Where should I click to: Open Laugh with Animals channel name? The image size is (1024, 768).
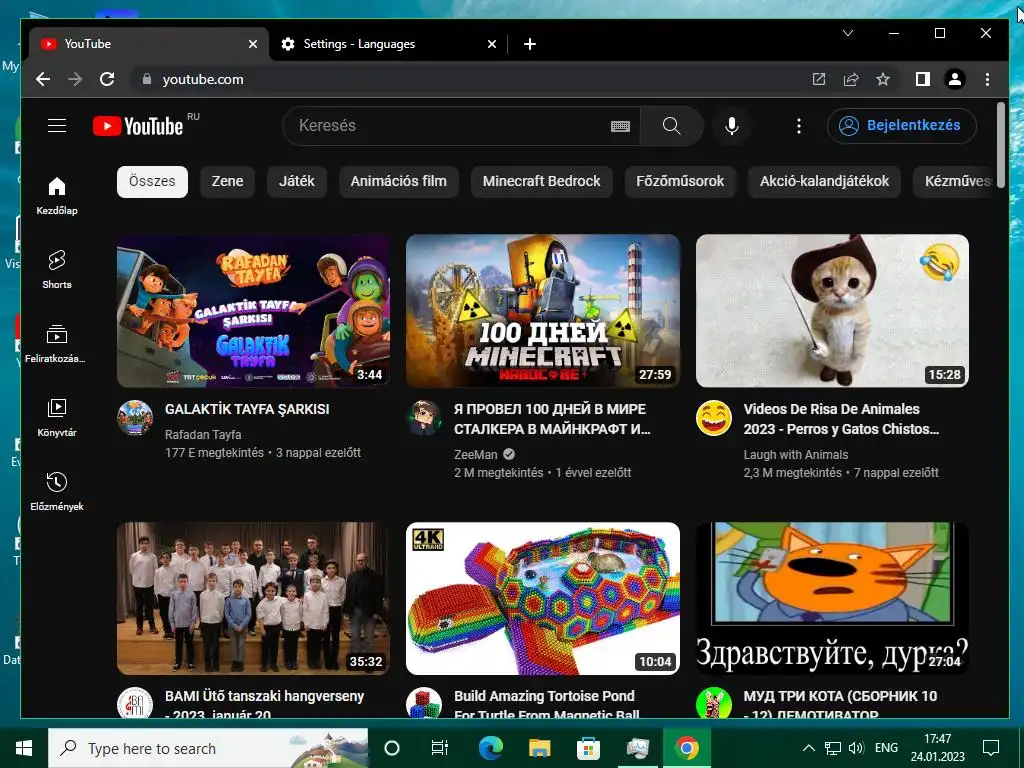point(795,455)
